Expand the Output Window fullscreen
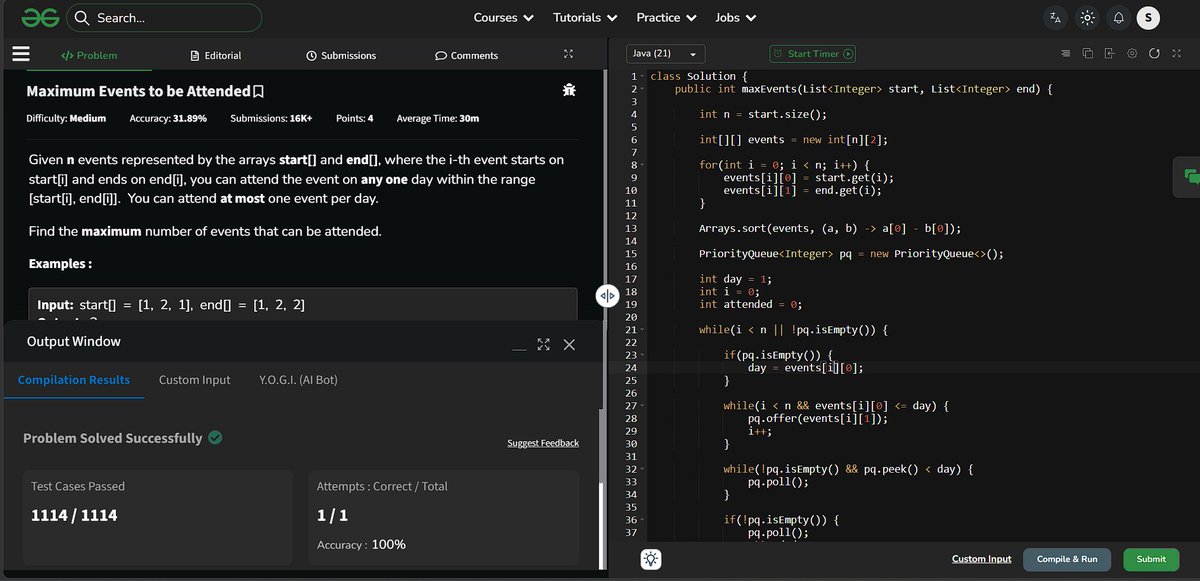This screenshot has height=581, width=1200. pyautogui.click(x=544, y=344)
